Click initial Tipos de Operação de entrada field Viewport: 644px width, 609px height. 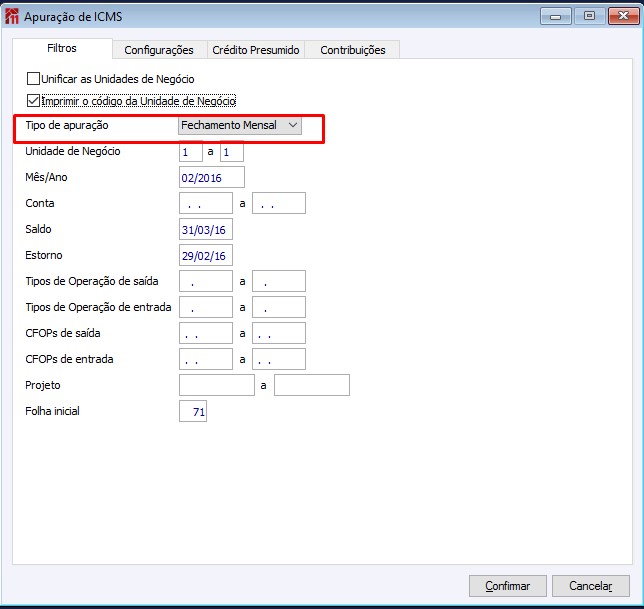coord(206,307)
